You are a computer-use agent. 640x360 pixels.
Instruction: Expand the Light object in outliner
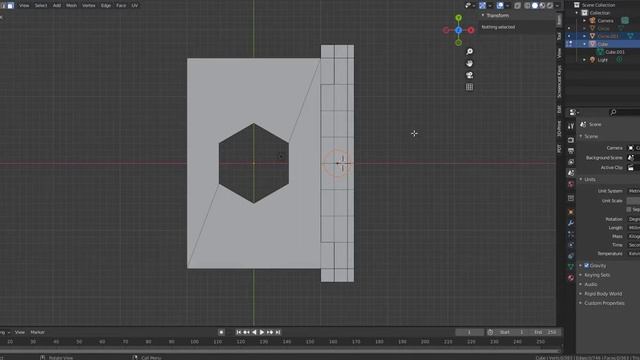(584, 60)
